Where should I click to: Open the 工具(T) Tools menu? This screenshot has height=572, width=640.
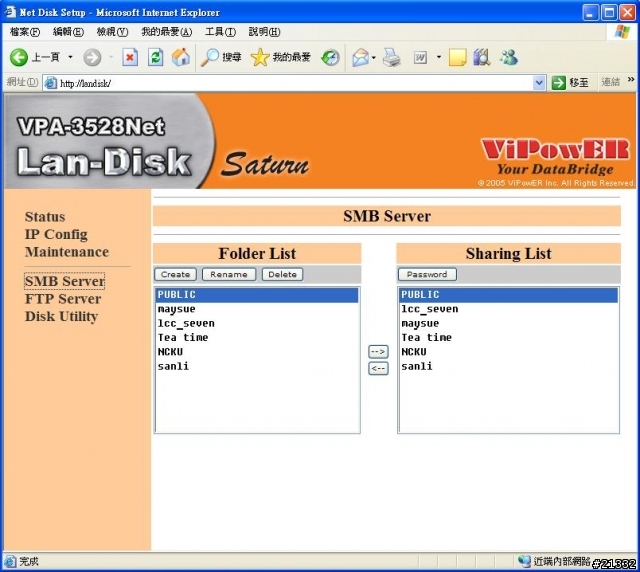click(220, 32)
